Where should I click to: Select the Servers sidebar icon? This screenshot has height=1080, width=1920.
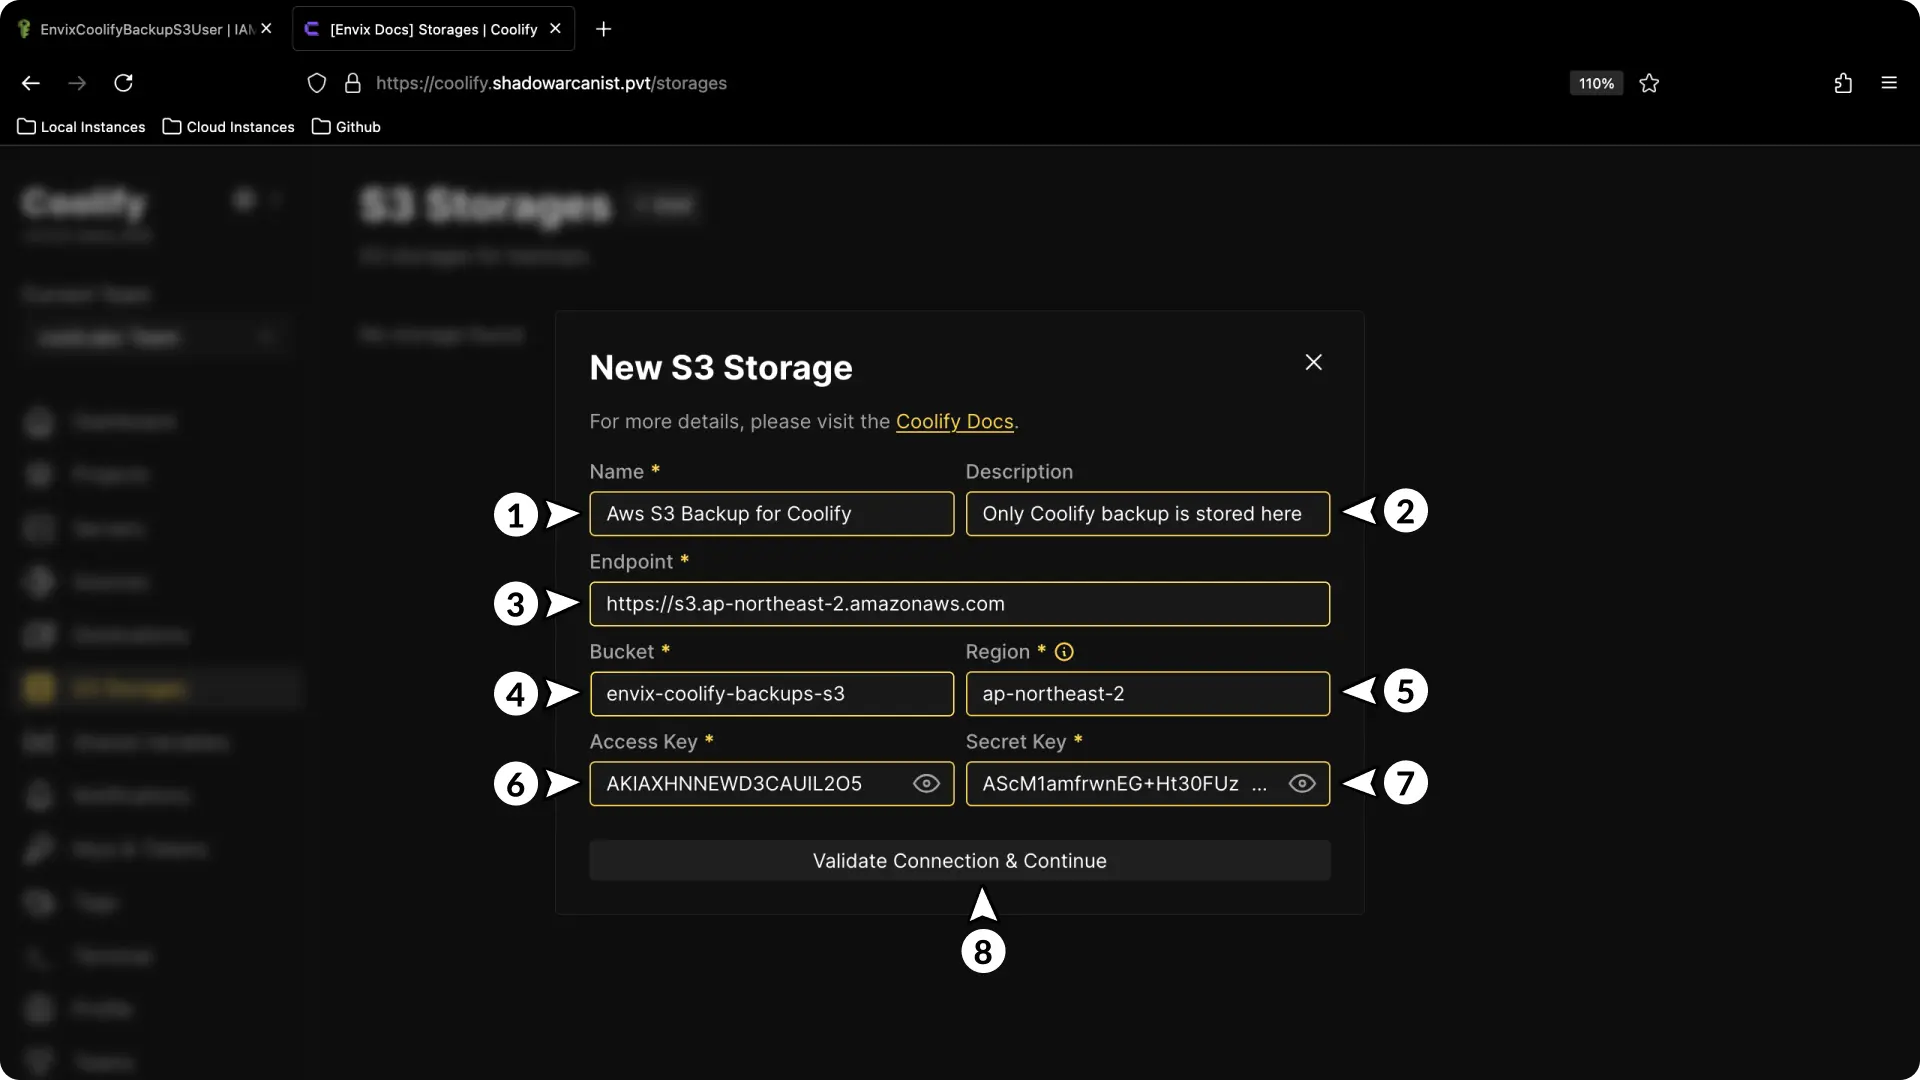click(x=38, y=528)
